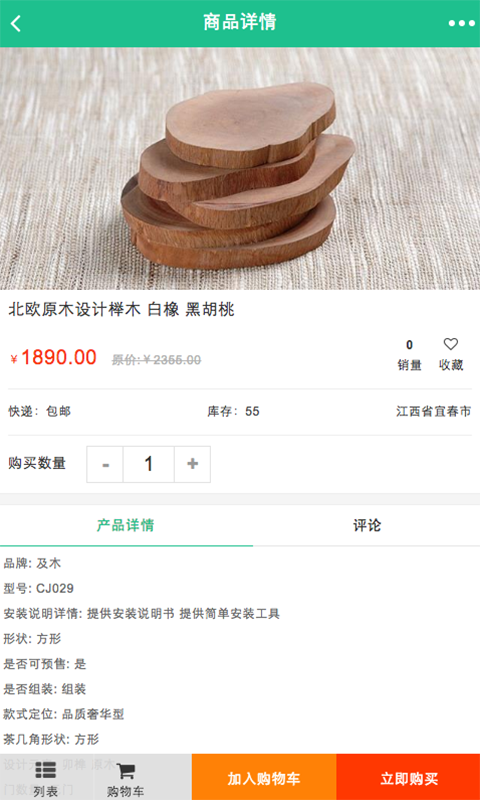Switch to the 产品详情 tab
The height and width of the screenshot is (800, 480).
(125, 526)
